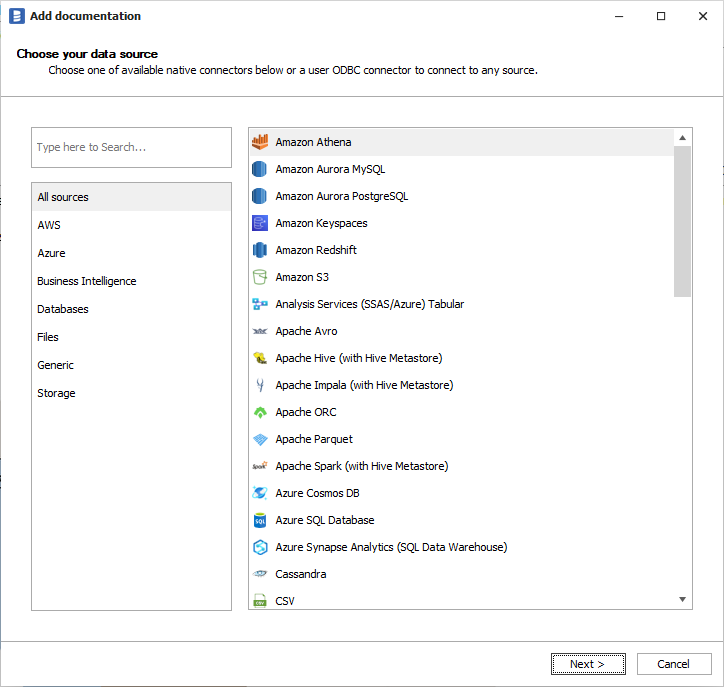Pick the CSV file icon
This screenshot has width=724, height=687.
(x=260, y=601)
